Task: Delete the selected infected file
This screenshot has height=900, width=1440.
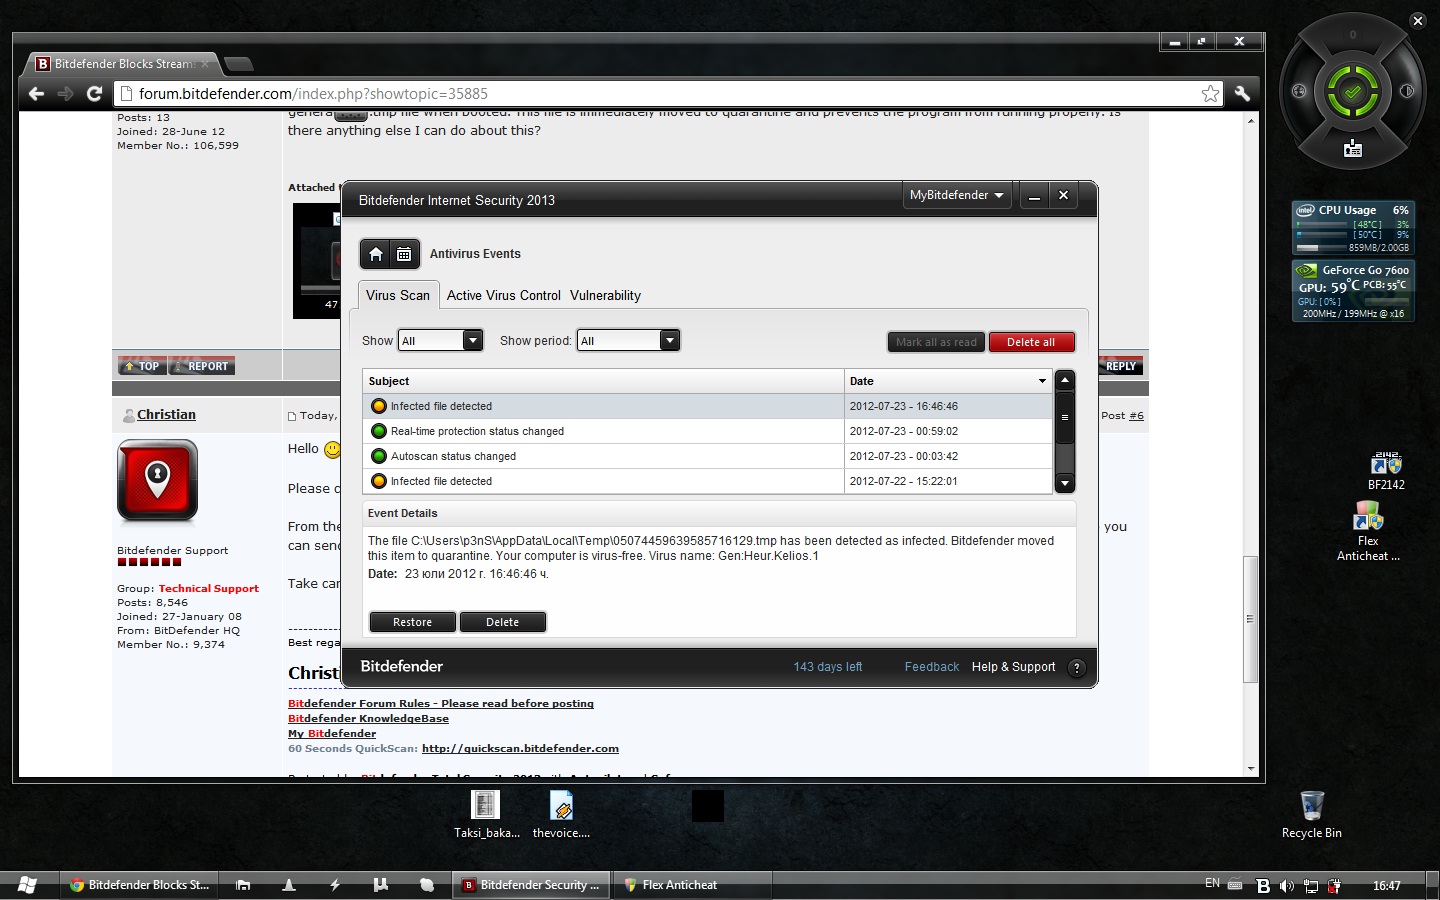Action: [502, 622]
